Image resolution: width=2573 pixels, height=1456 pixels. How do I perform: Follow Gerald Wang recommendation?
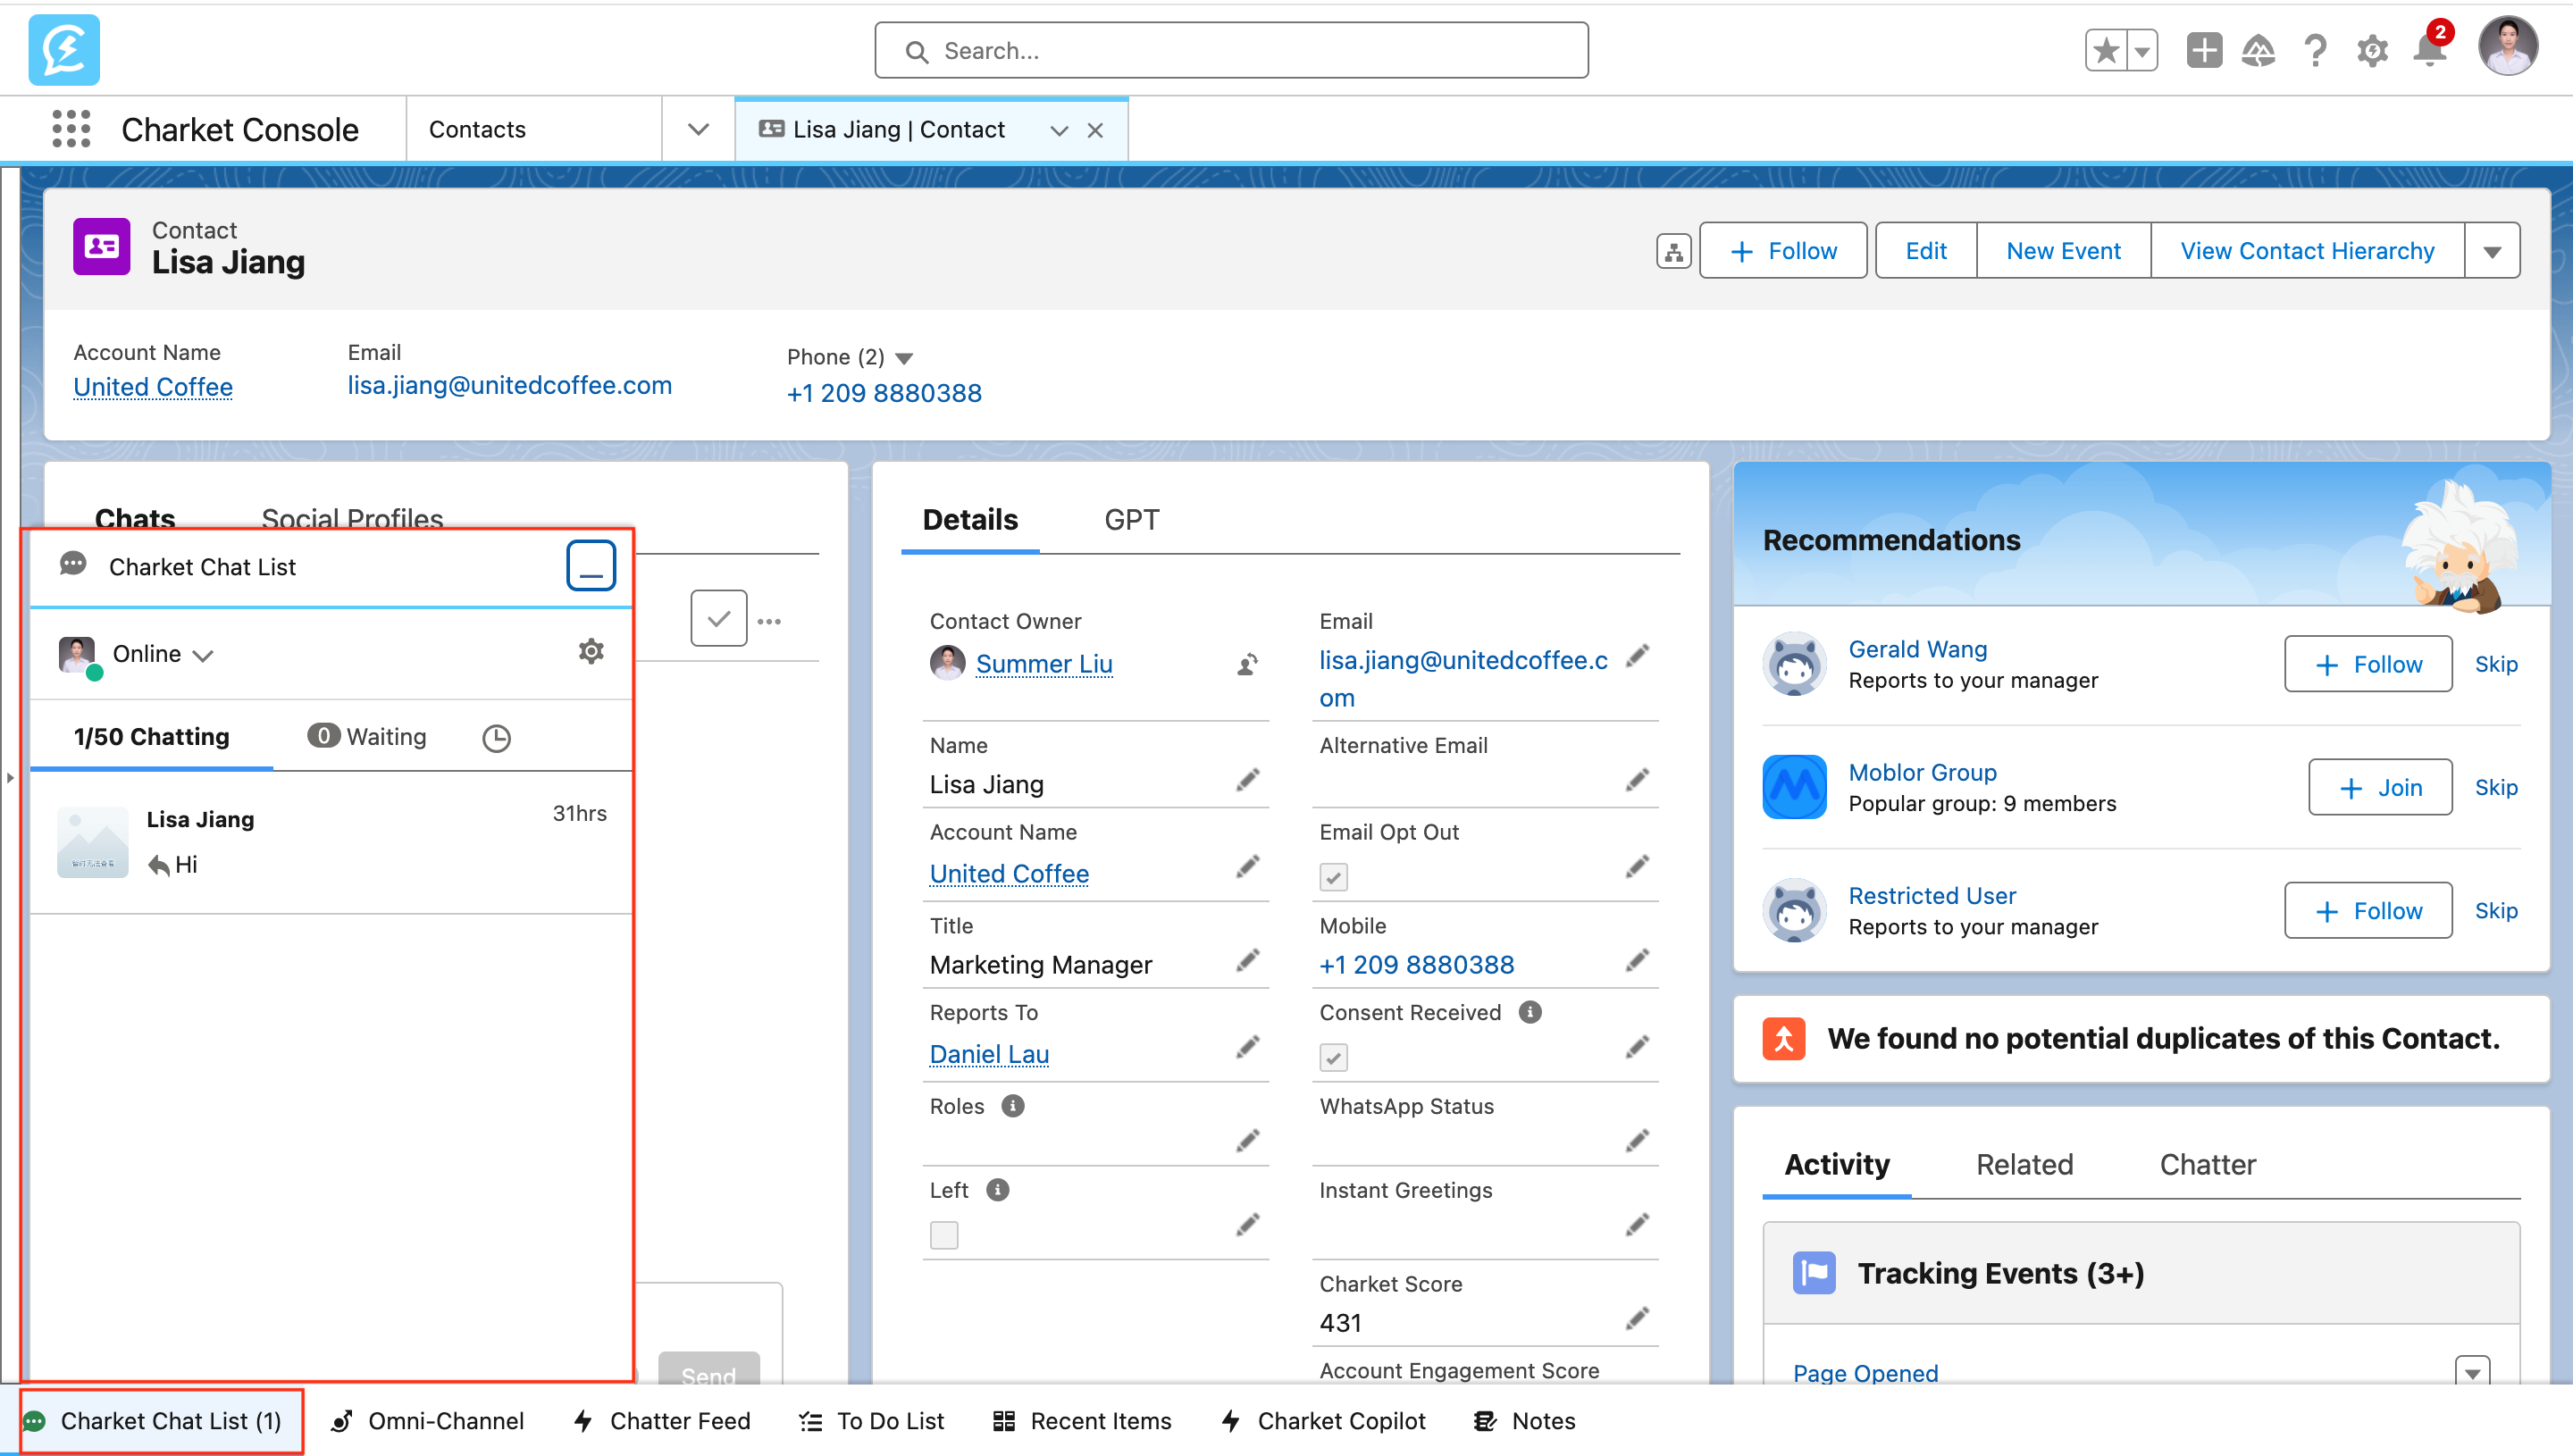coord(2368,665)
